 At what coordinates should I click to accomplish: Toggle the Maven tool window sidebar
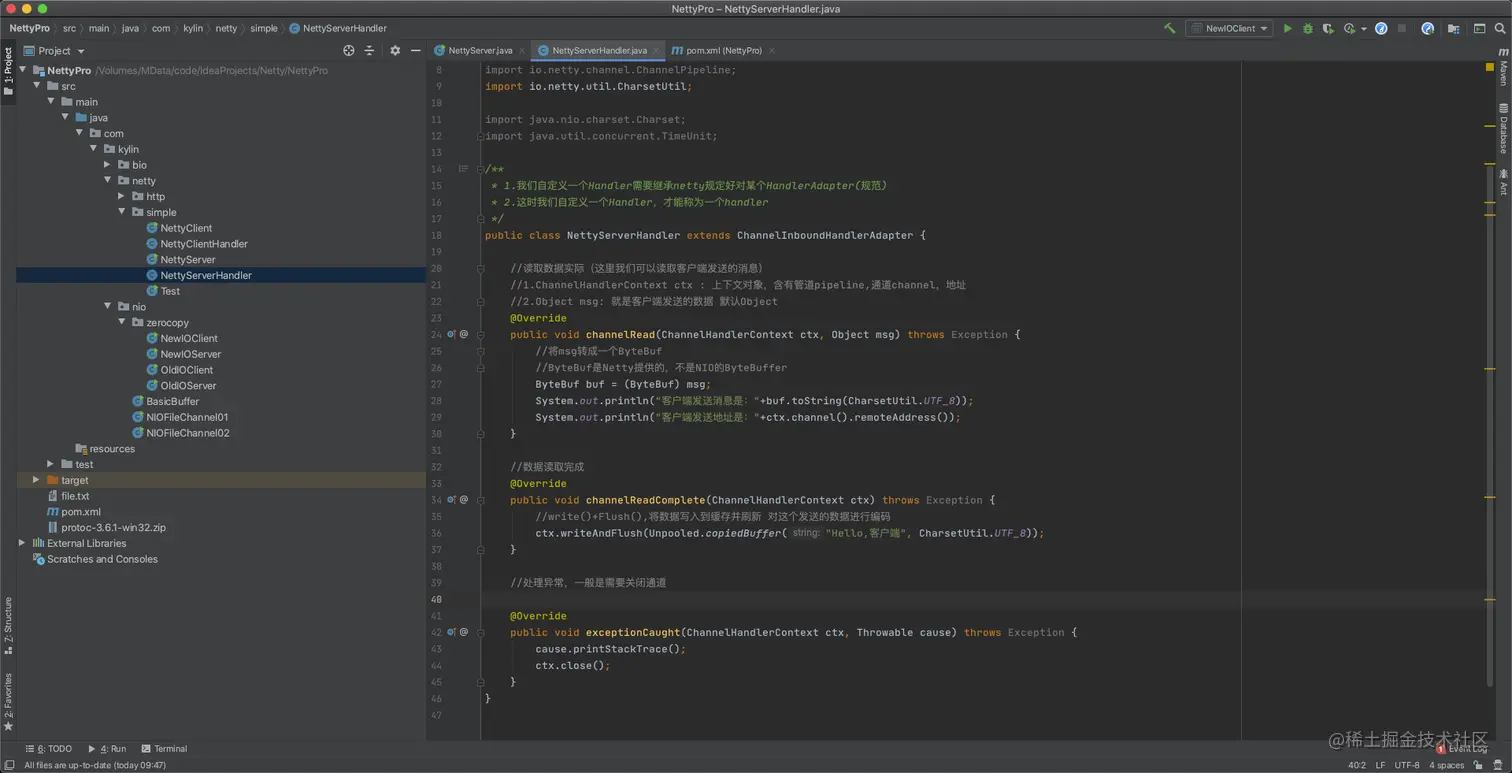coord(1503,72)
